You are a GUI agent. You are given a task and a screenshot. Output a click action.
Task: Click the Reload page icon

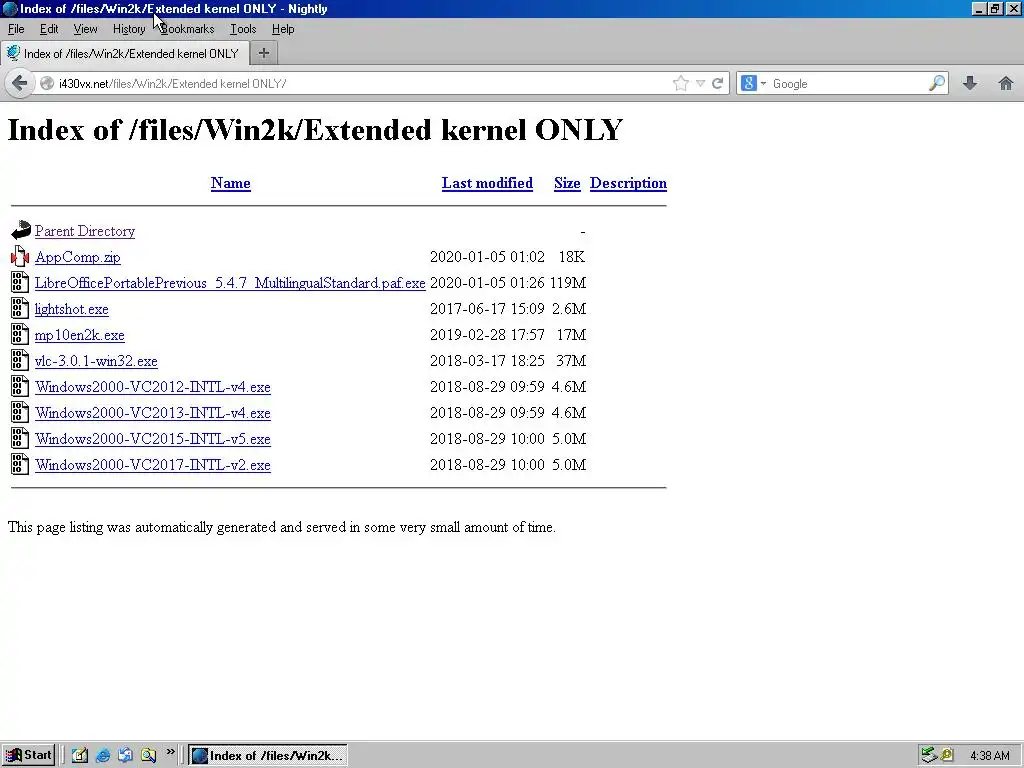pyautogui.click(x=718, y=84)
